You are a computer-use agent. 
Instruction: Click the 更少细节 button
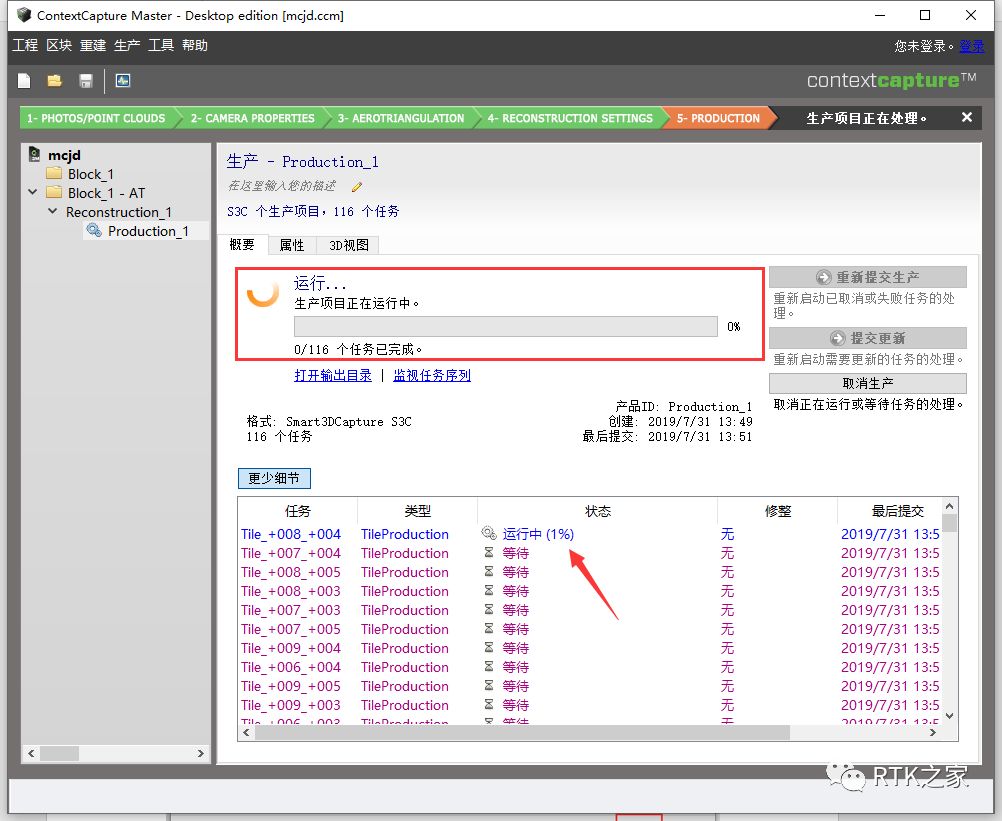pyautogui.click(x=274, y=478)
